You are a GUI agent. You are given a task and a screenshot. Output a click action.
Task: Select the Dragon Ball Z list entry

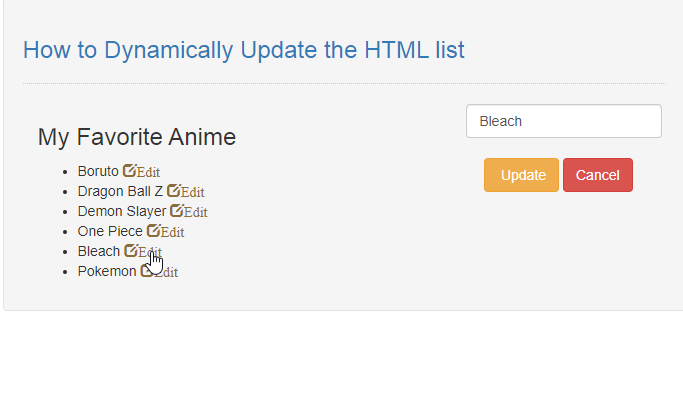[120, 191]
